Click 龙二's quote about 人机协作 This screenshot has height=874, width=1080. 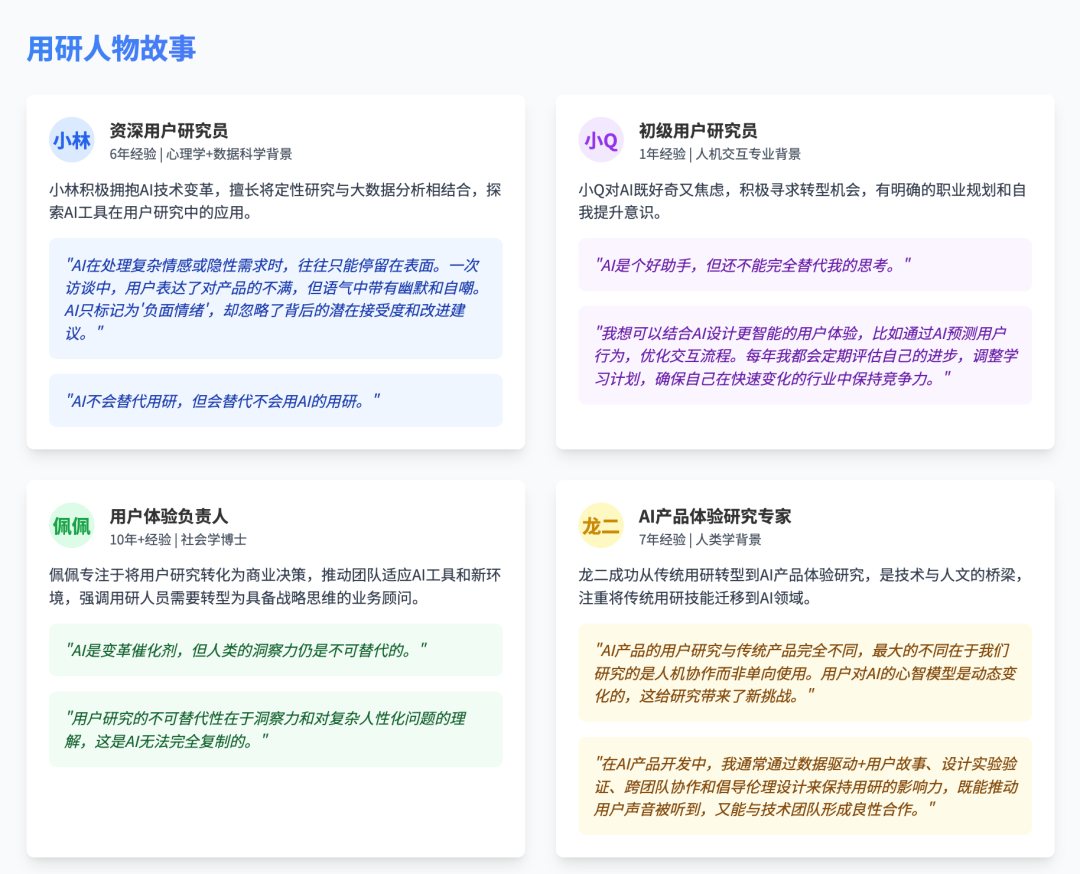(x=805, y=672)
